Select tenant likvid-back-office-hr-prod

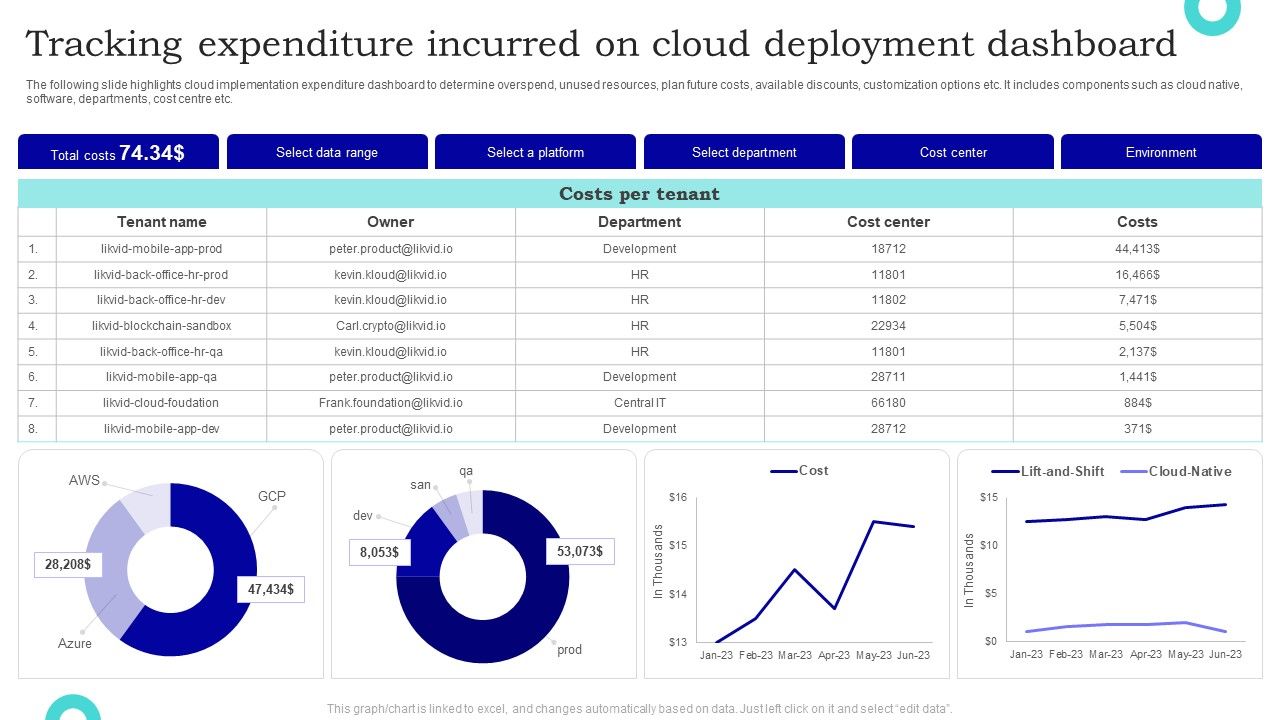162,274
